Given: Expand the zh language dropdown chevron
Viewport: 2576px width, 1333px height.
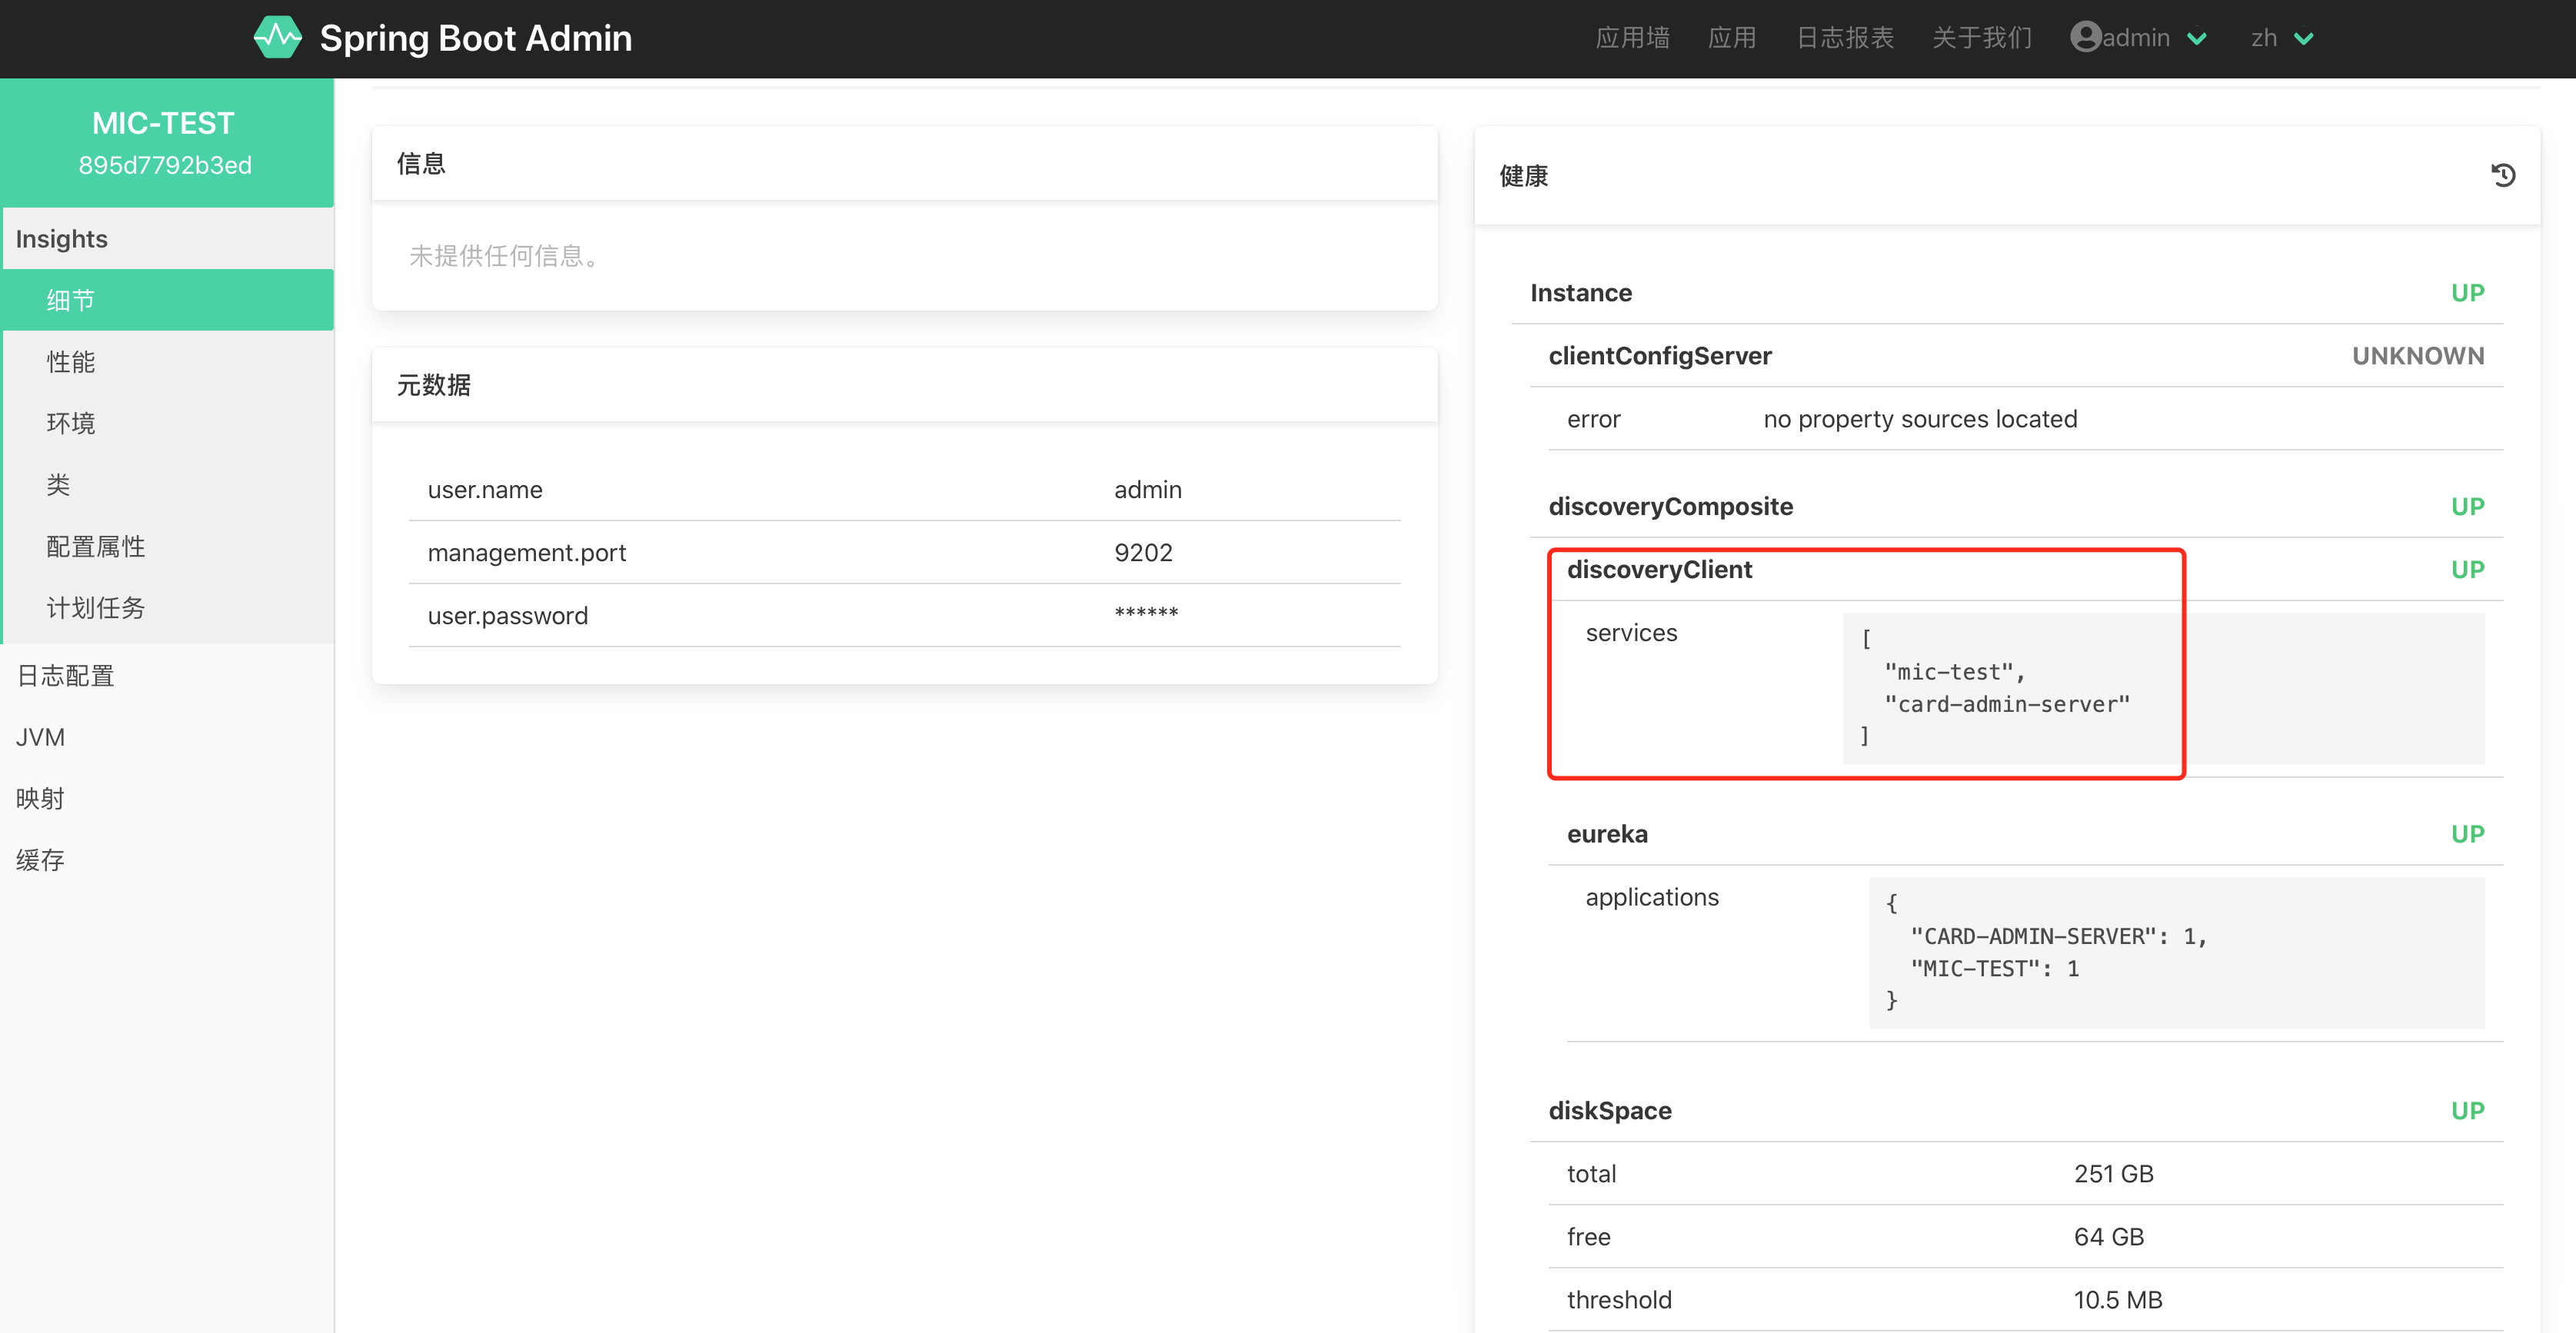Looking at the screenshot, I should (2304, 38).
